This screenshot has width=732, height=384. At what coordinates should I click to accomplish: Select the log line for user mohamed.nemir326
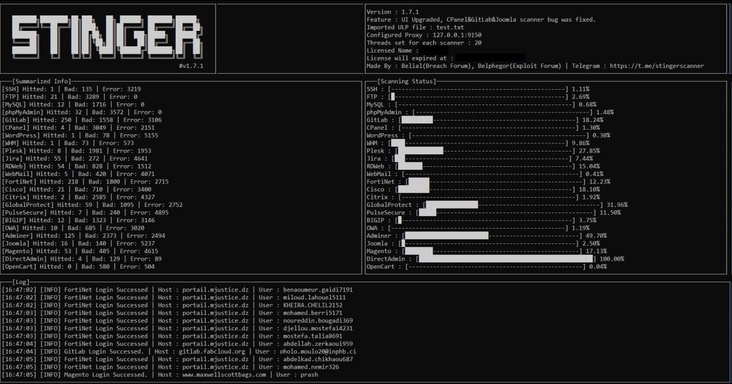(170, 367)
